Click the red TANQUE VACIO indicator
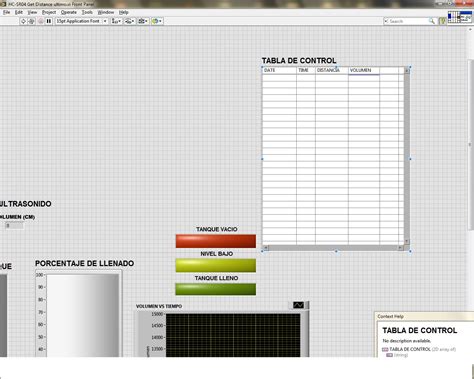 [216, 241]
